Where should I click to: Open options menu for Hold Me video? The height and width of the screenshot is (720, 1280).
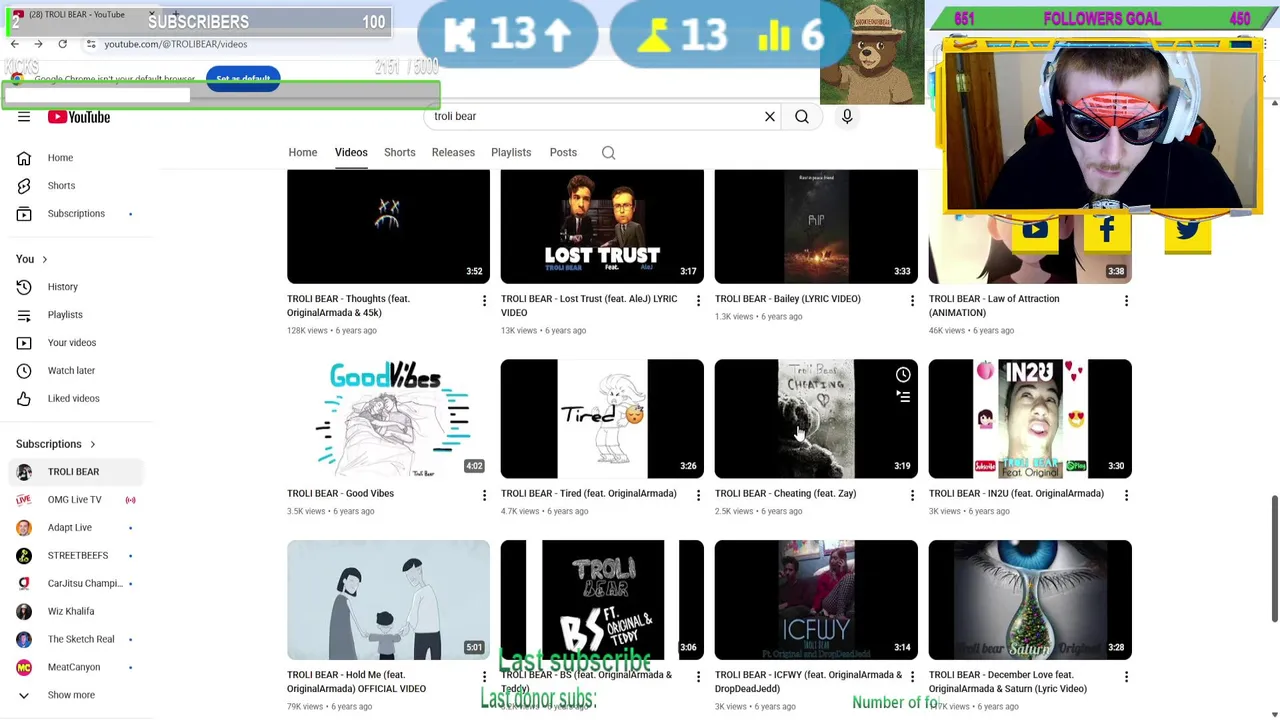(484, 676)
